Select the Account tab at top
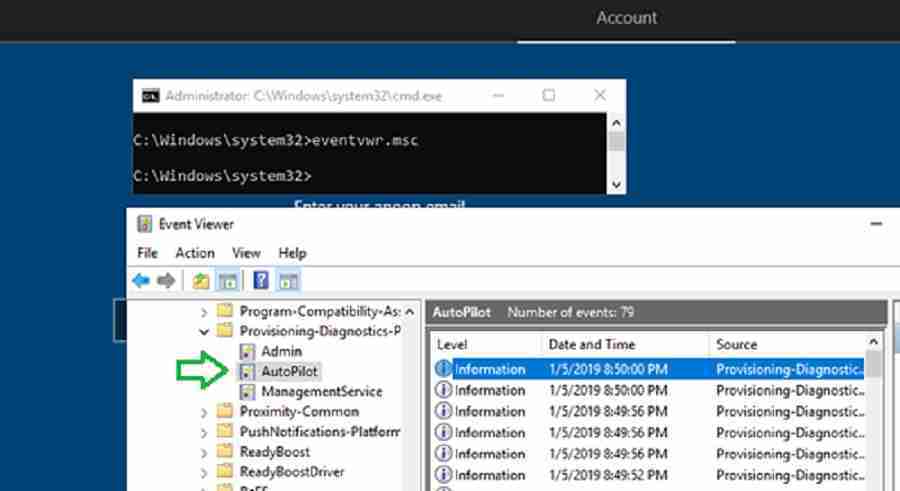This screenshot has height=491, width=900. 626,18
